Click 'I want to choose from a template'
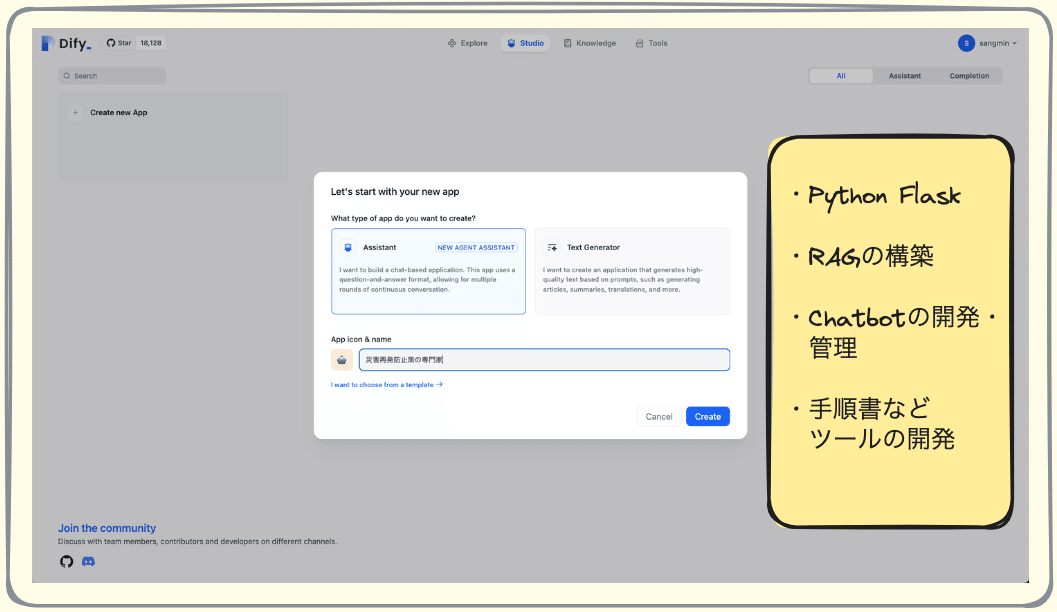Image resolution: width=1057 pixels, height=612 pixels. pos(386,383)
